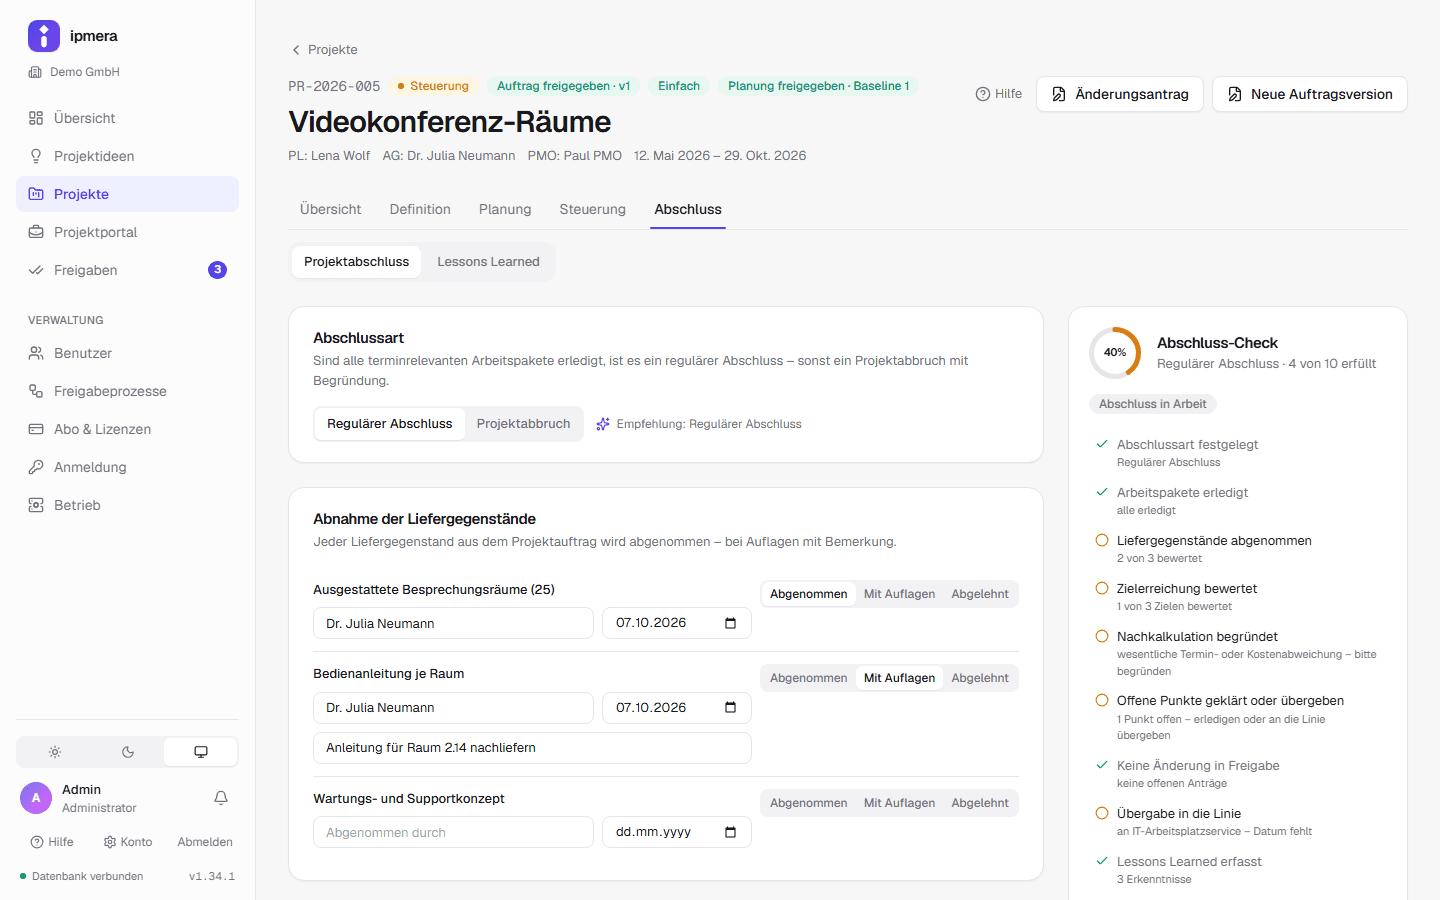
Task: Click Liefergegenstände abgenommen check item
Action: pyautogui.click(x=1240, y=549)
